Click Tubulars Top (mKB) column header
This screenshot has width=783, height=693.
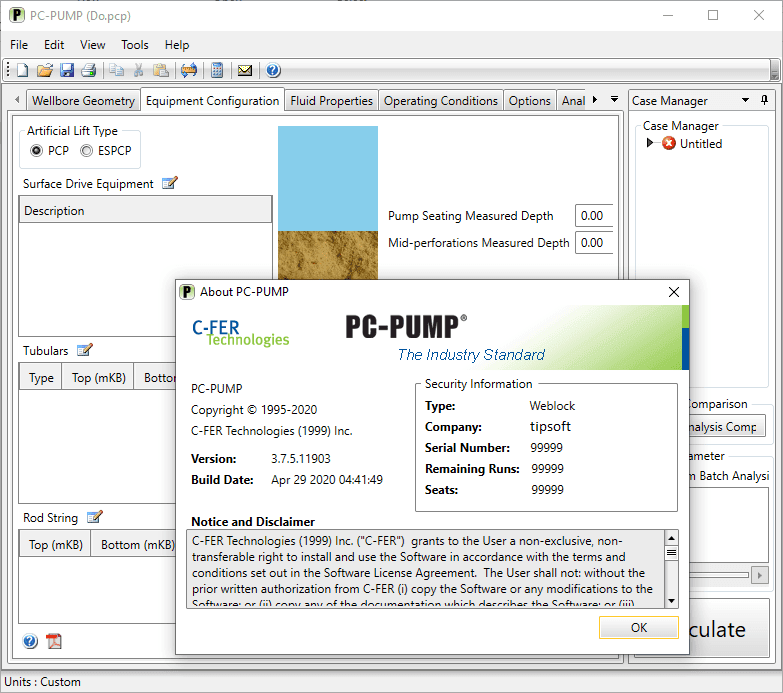click(x=98, y=377)
